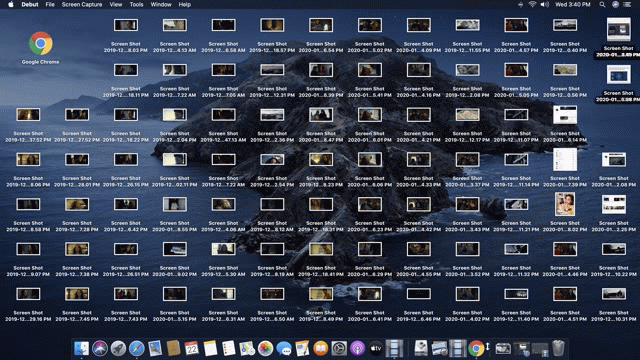Image resolution: width=640 pixels, height=360 pixels.
Task: Open Messages speech bubble in Dock
Action: (284, 349)
